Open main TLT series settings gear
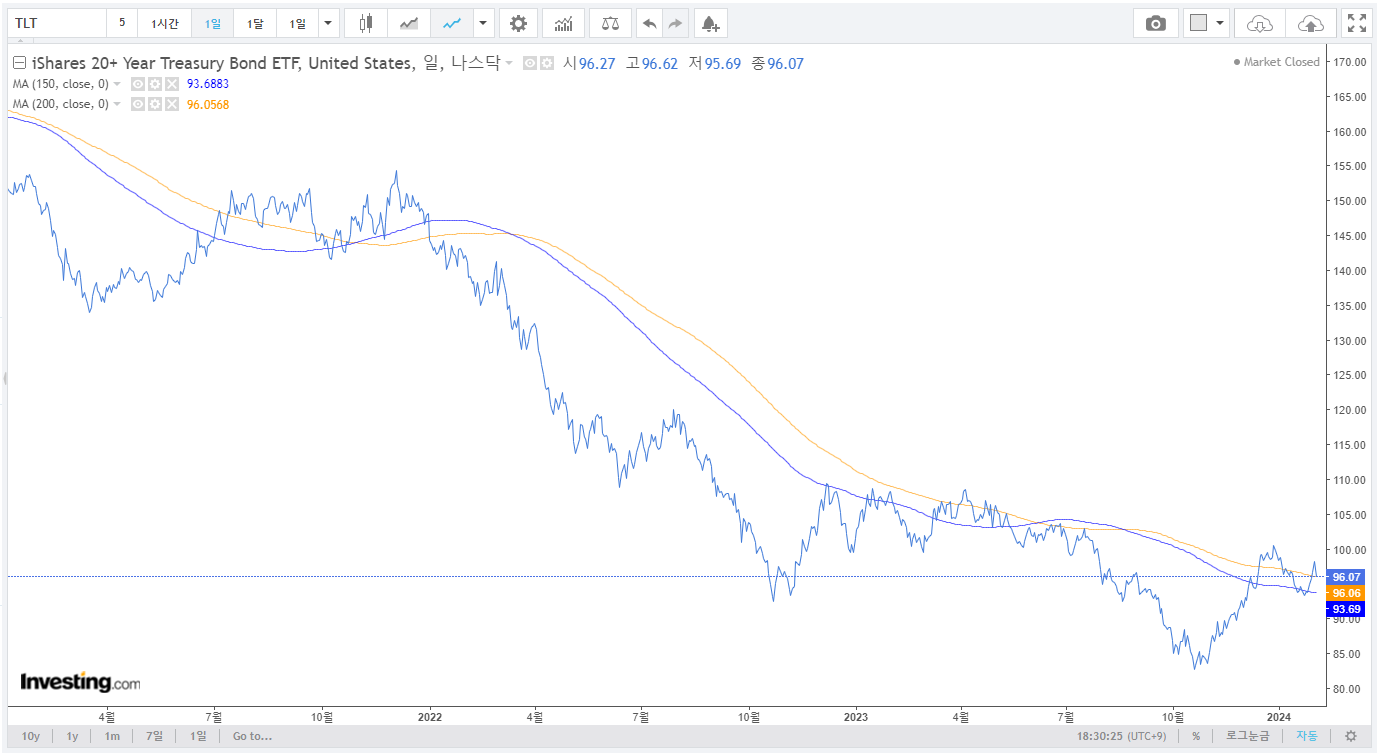1381x753 pixels. tap(547, 63)
